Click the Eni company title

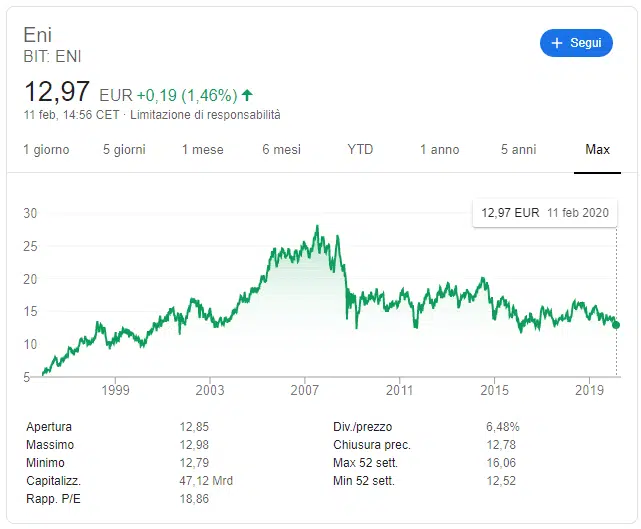[37, 35]
